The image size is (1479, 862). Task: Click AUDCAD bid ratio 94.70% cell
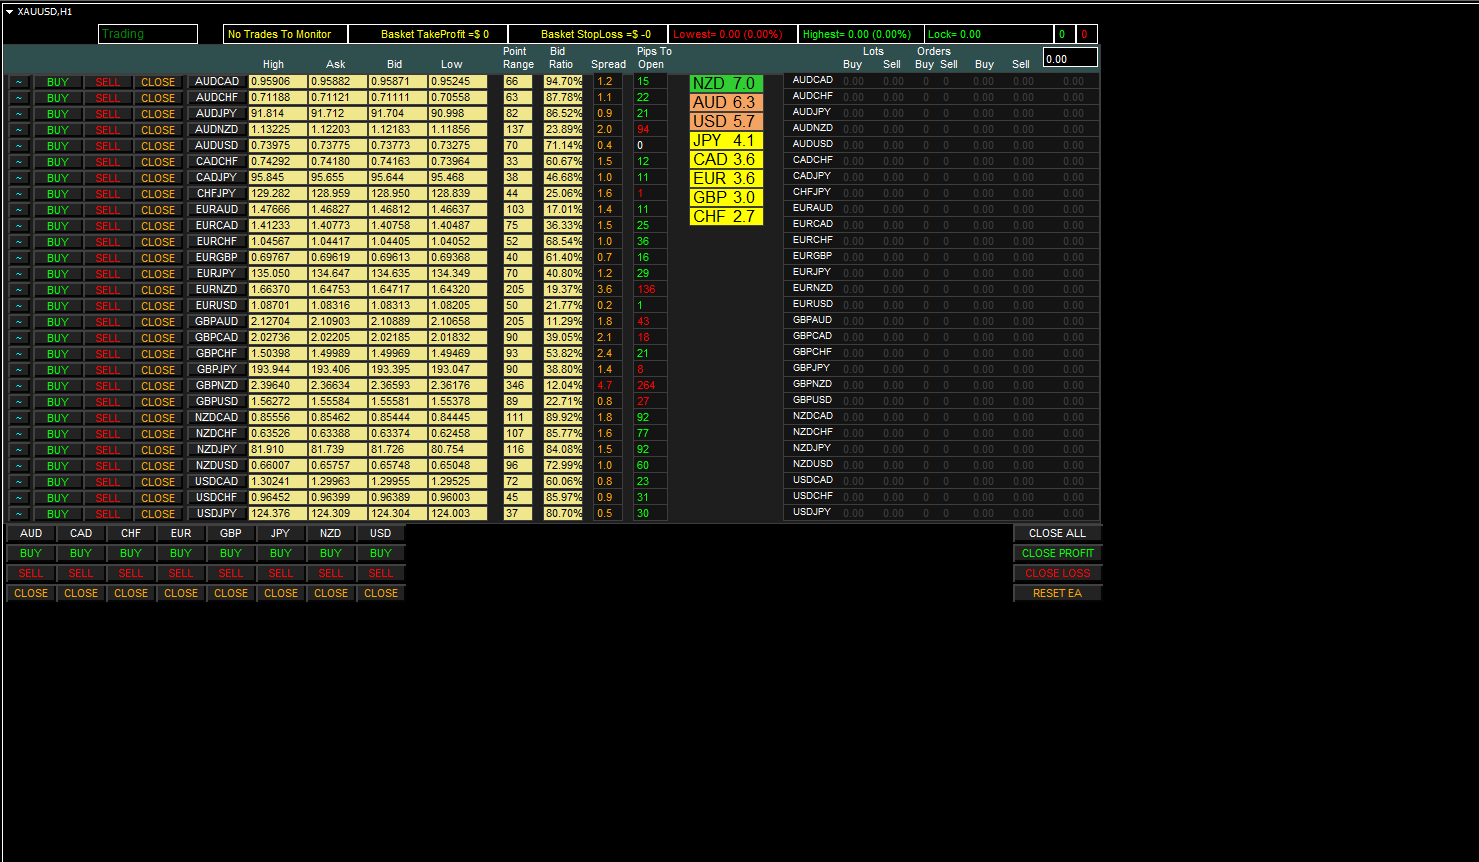tap(564, 81)
